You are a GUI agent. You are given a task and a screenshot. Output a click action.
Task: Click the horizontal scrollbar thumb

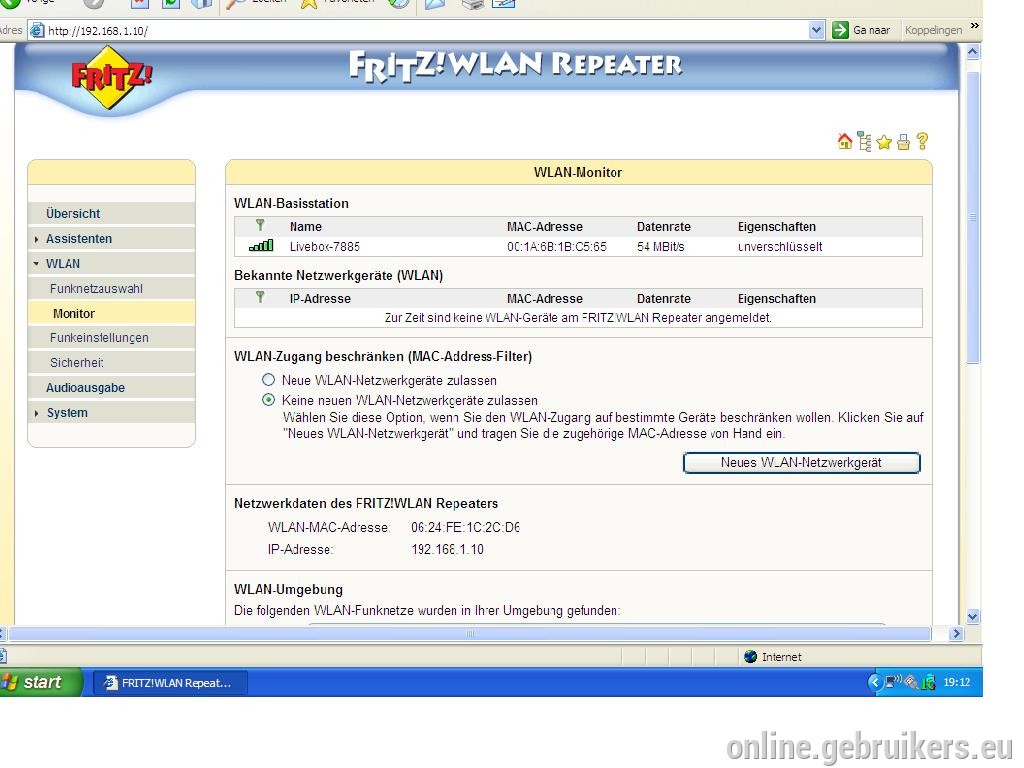[470, 633]
